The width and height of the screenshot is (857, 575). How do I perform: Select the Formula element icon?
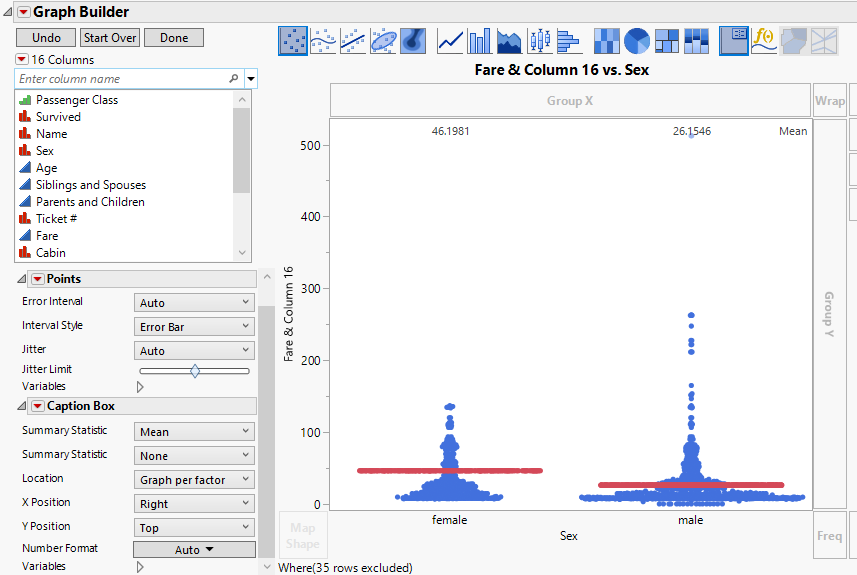764,41
